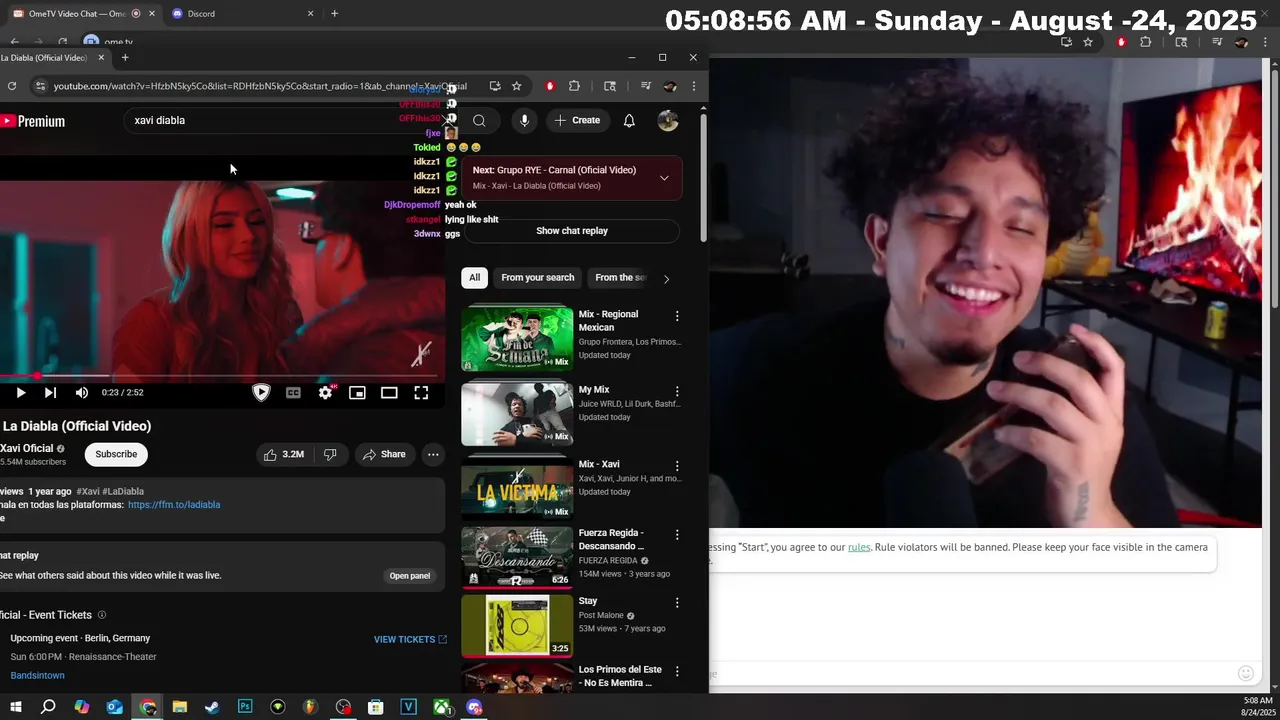Viewport: 1280px width, 720px height.
Task: Show chat replay
Action: click(571, 231)
